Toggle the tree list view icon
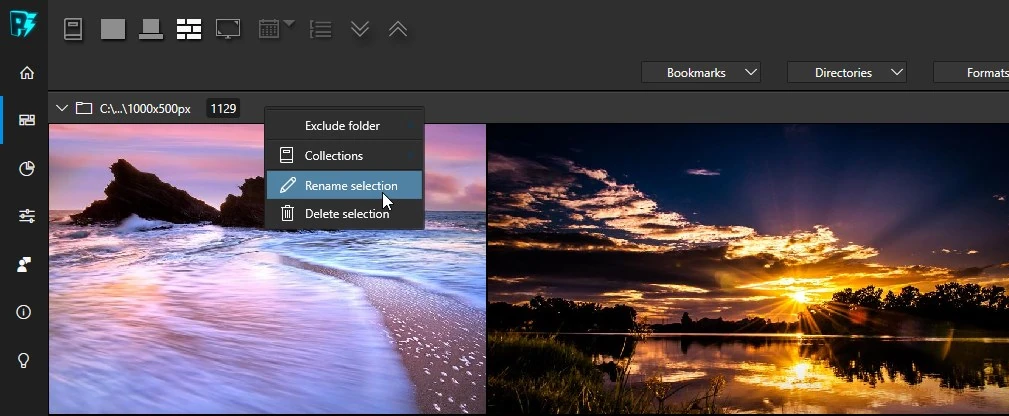 (320, 29)
